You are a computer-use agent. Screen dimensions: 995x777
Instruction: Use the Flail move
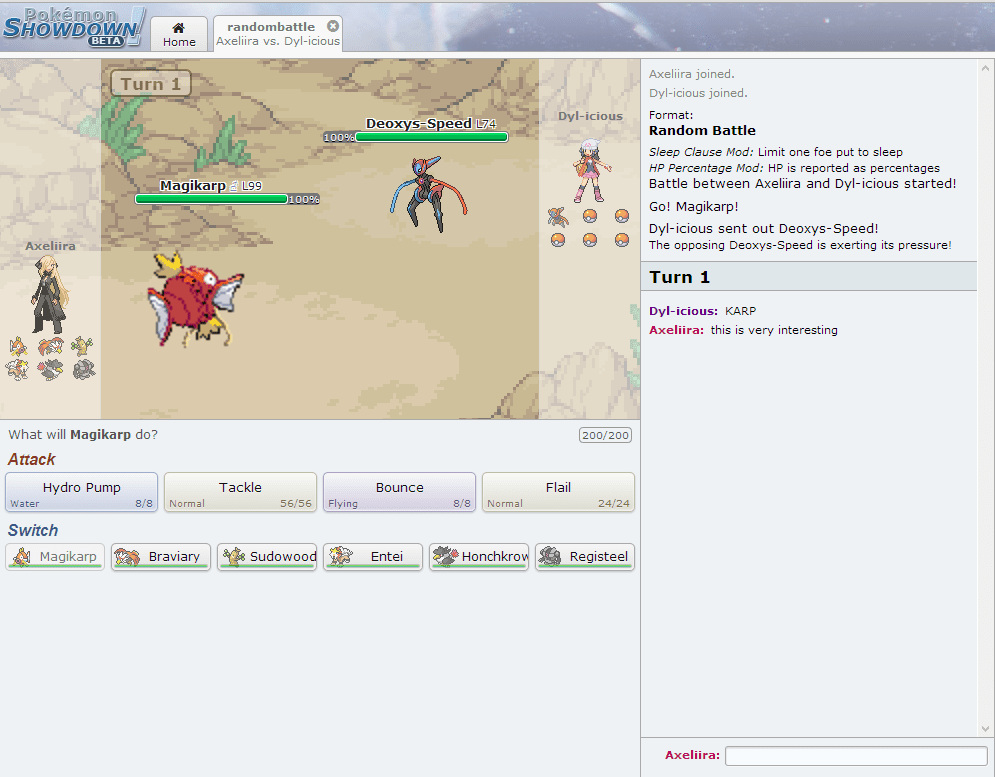pos(558,492)
